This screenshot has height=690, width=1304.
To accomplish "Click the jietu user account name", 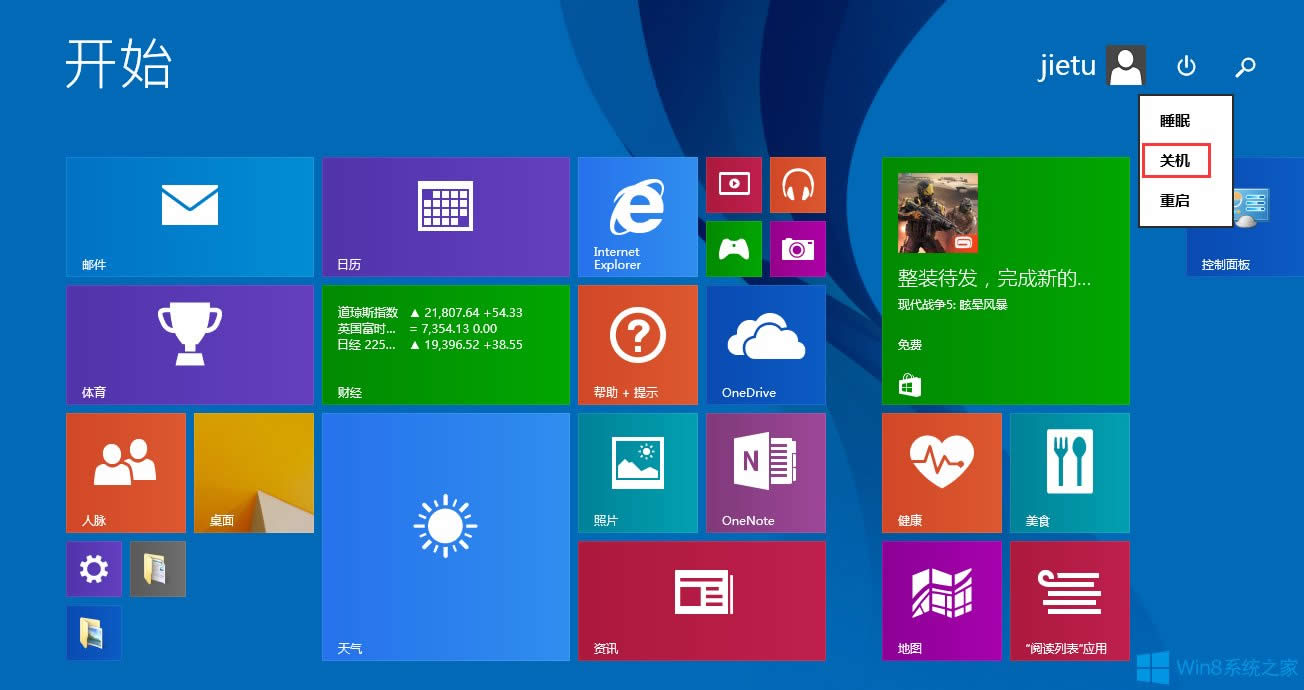I will click(x=1067, y=65).
